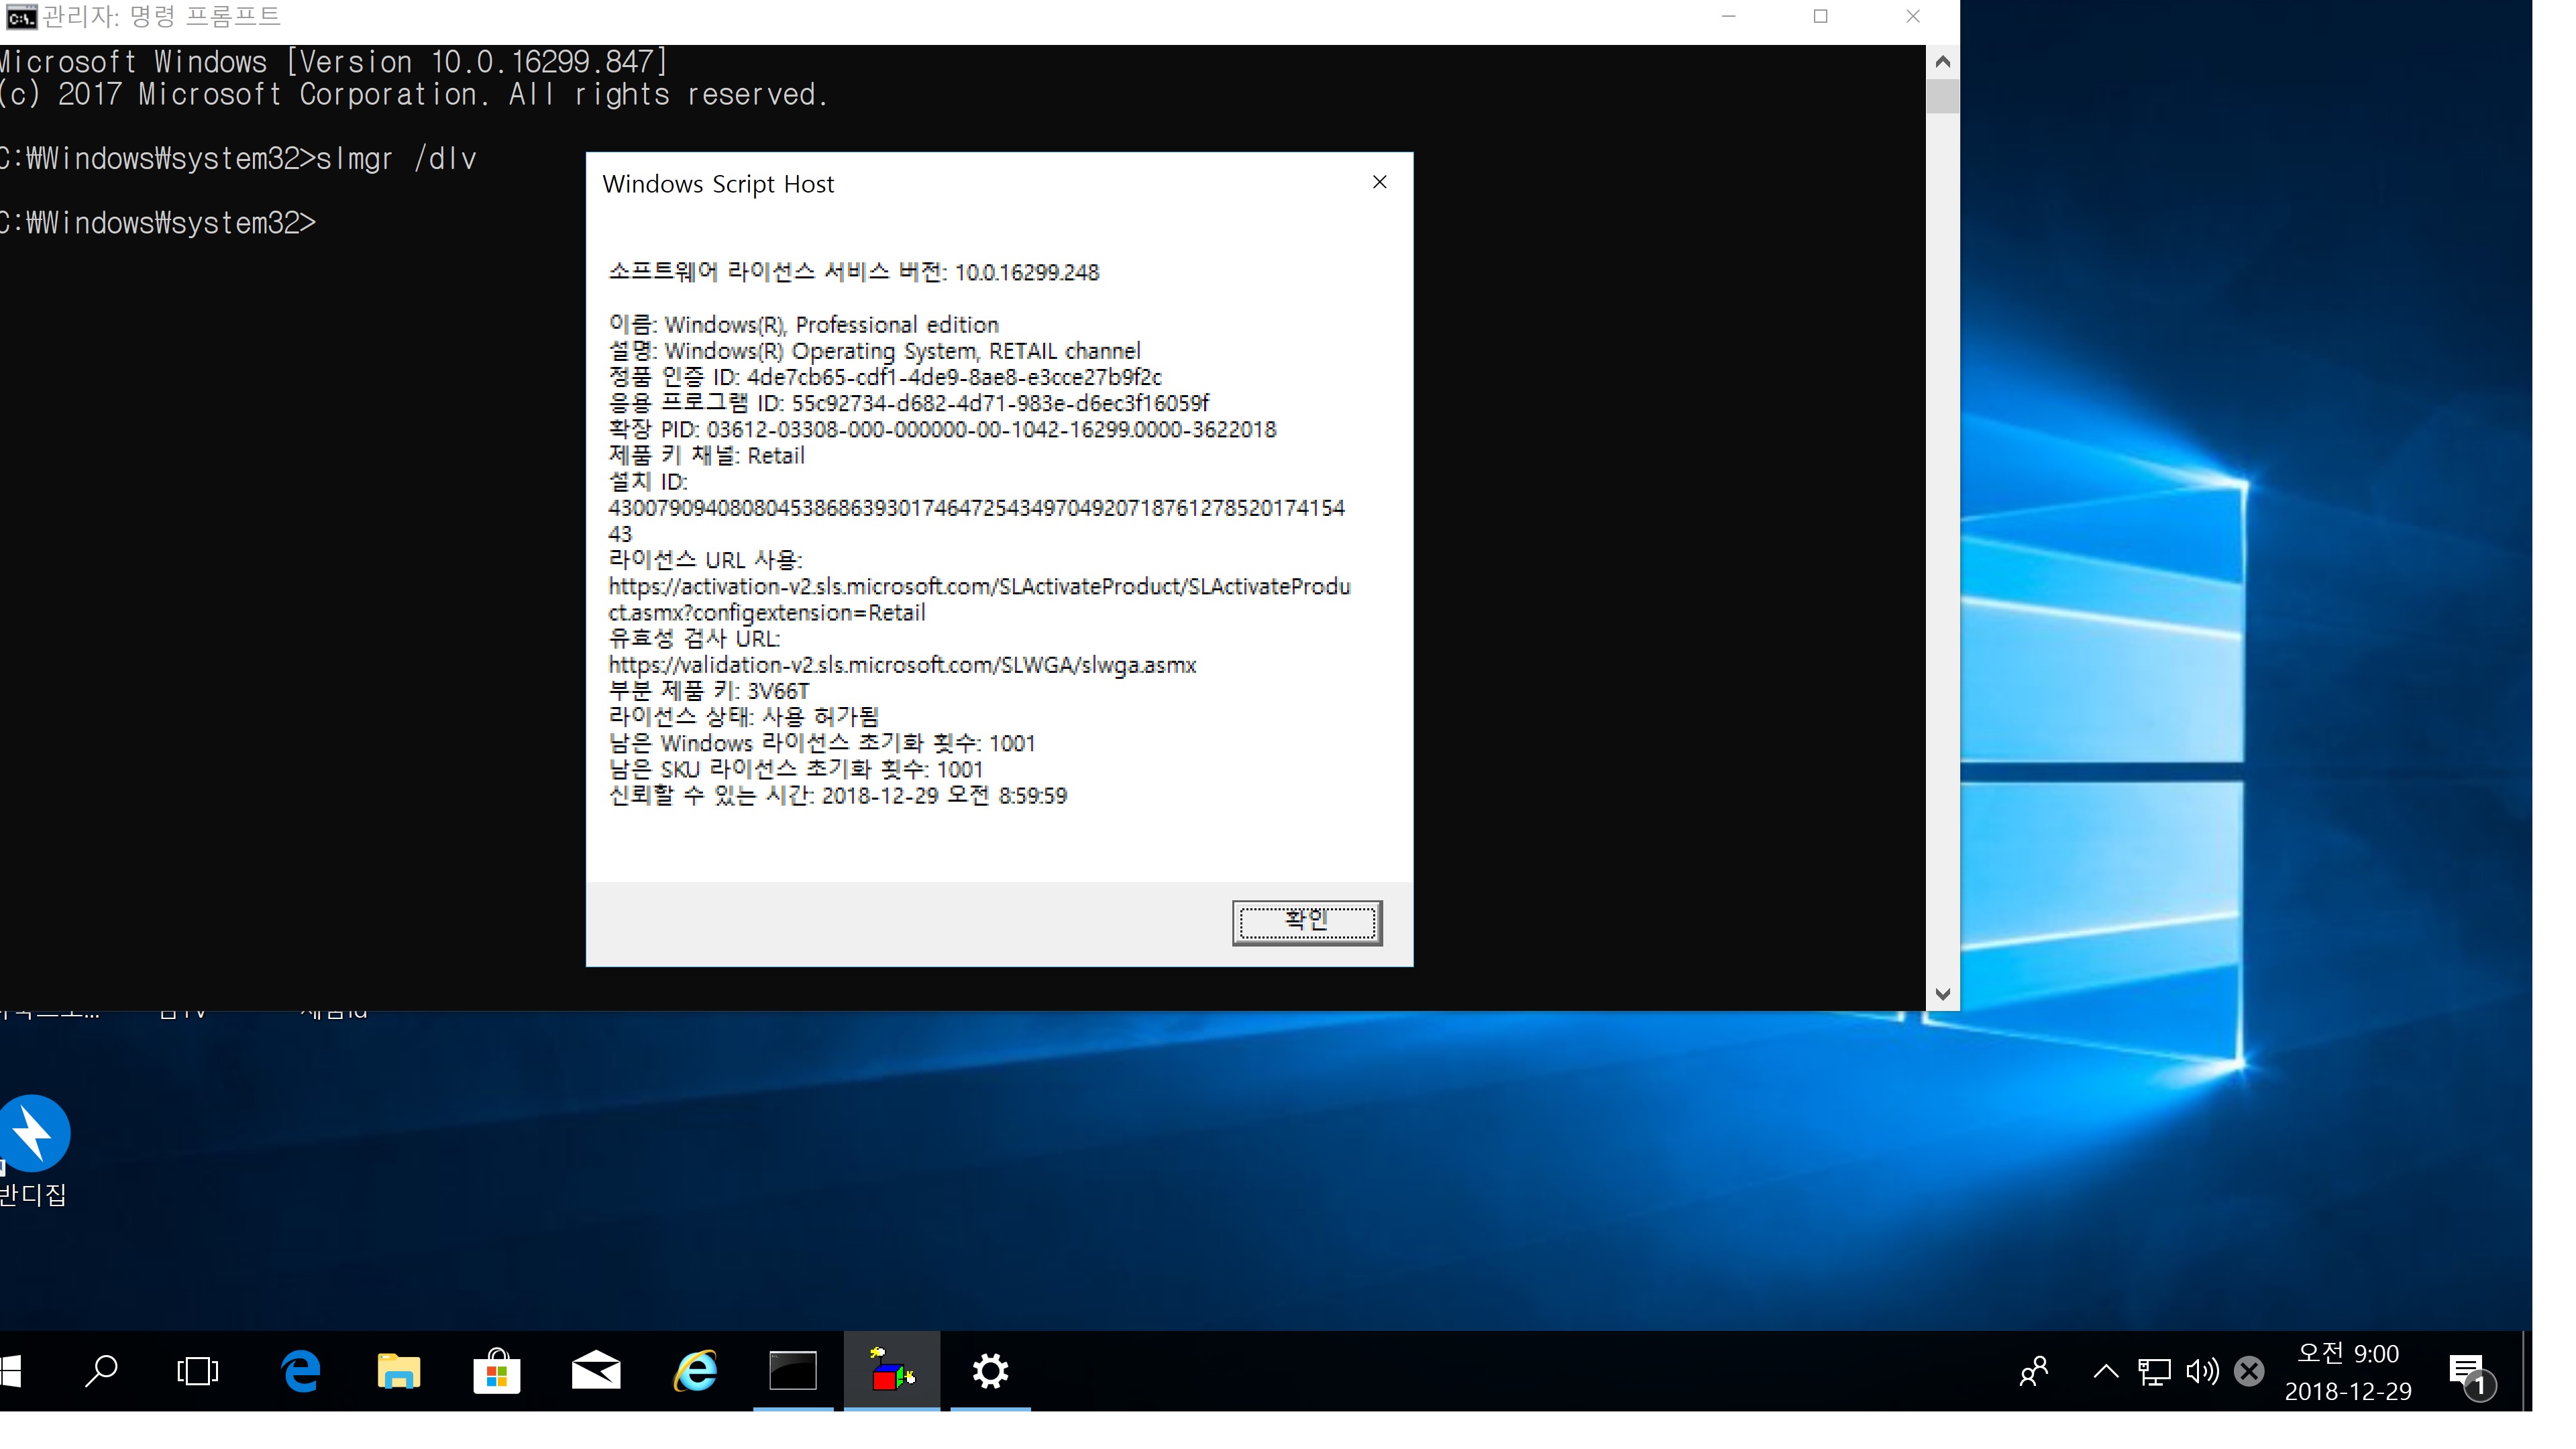Viewport: 2576px width, 1449px height.
Task: Click the activation-v2.sls.microsoft.com URL text
Action: (979, 599)
